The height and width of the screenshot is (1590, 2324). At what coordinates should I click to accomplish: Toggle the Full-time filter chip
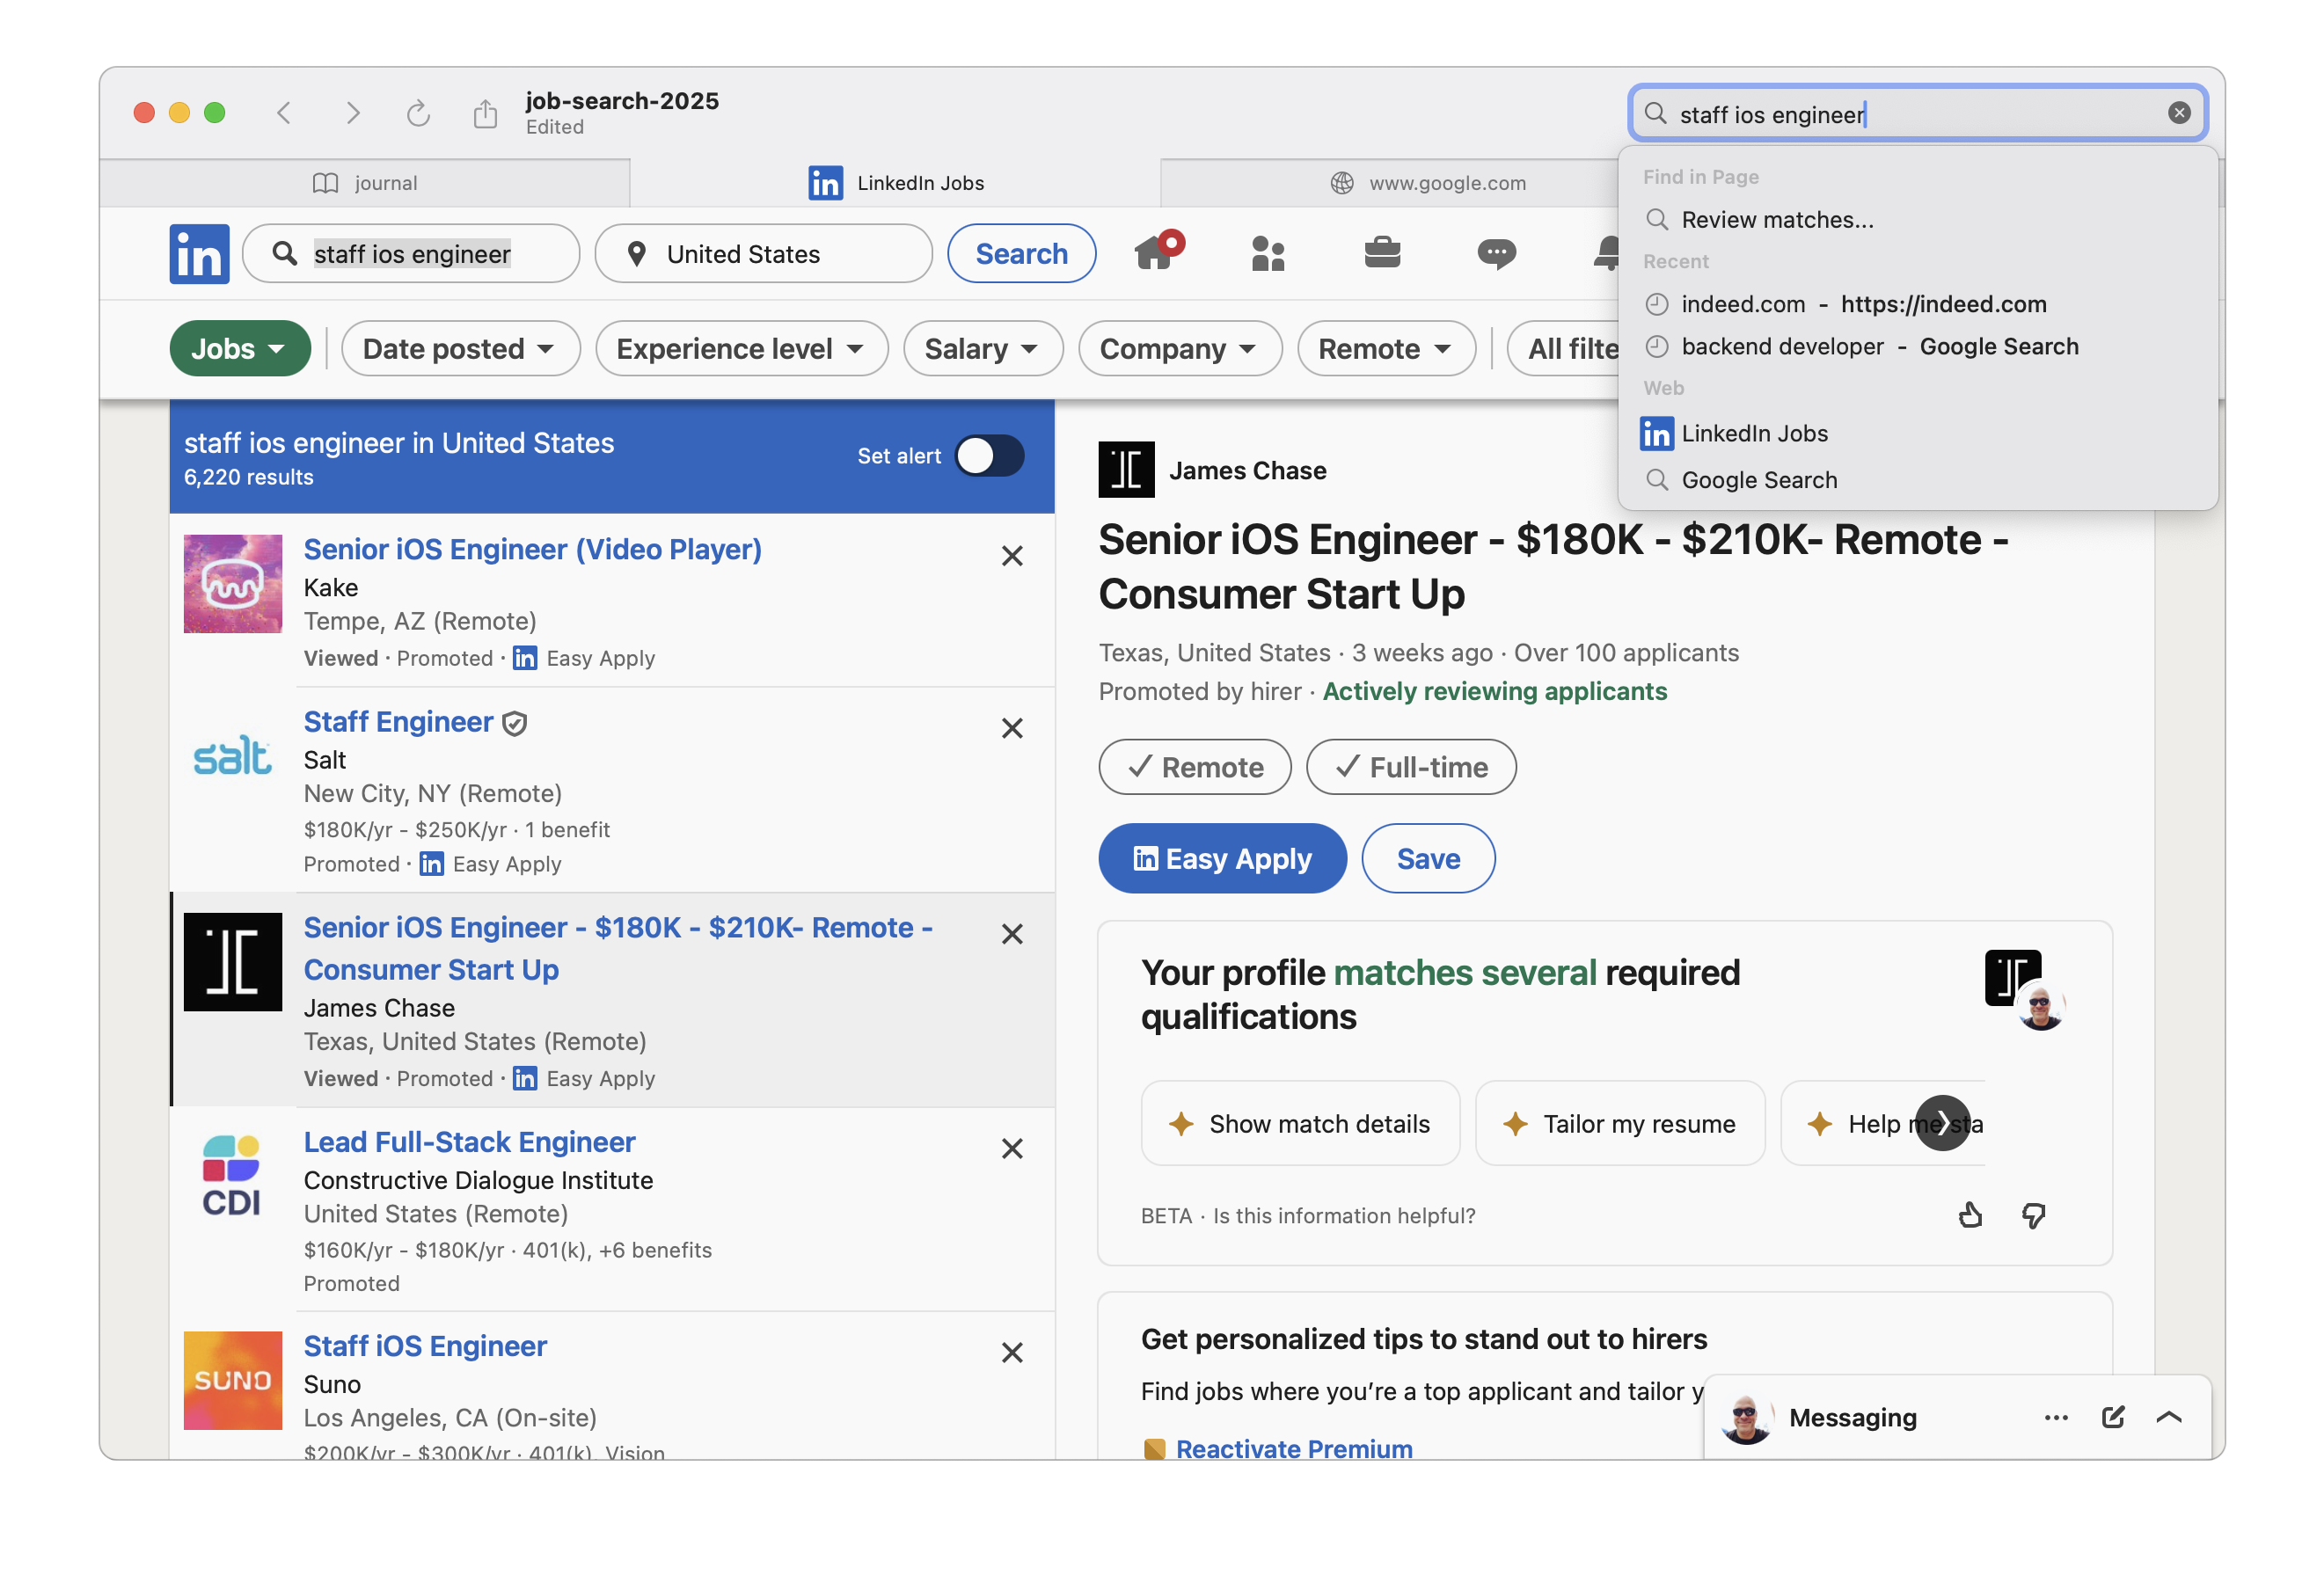(x=1410, y=767)
